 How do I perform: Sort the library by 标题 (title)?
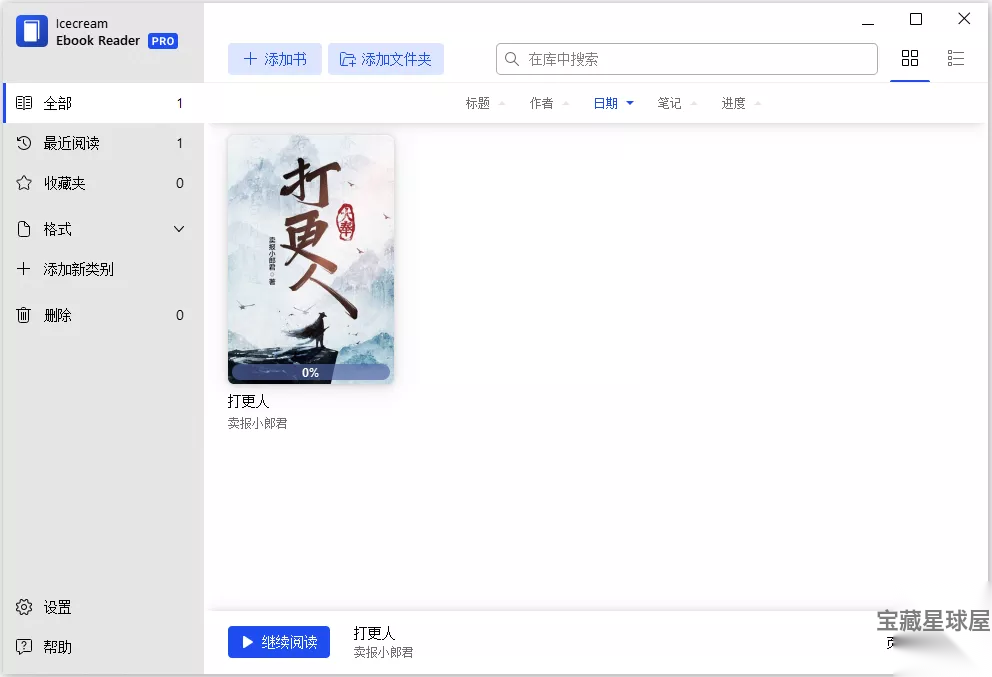pos(485,103)
